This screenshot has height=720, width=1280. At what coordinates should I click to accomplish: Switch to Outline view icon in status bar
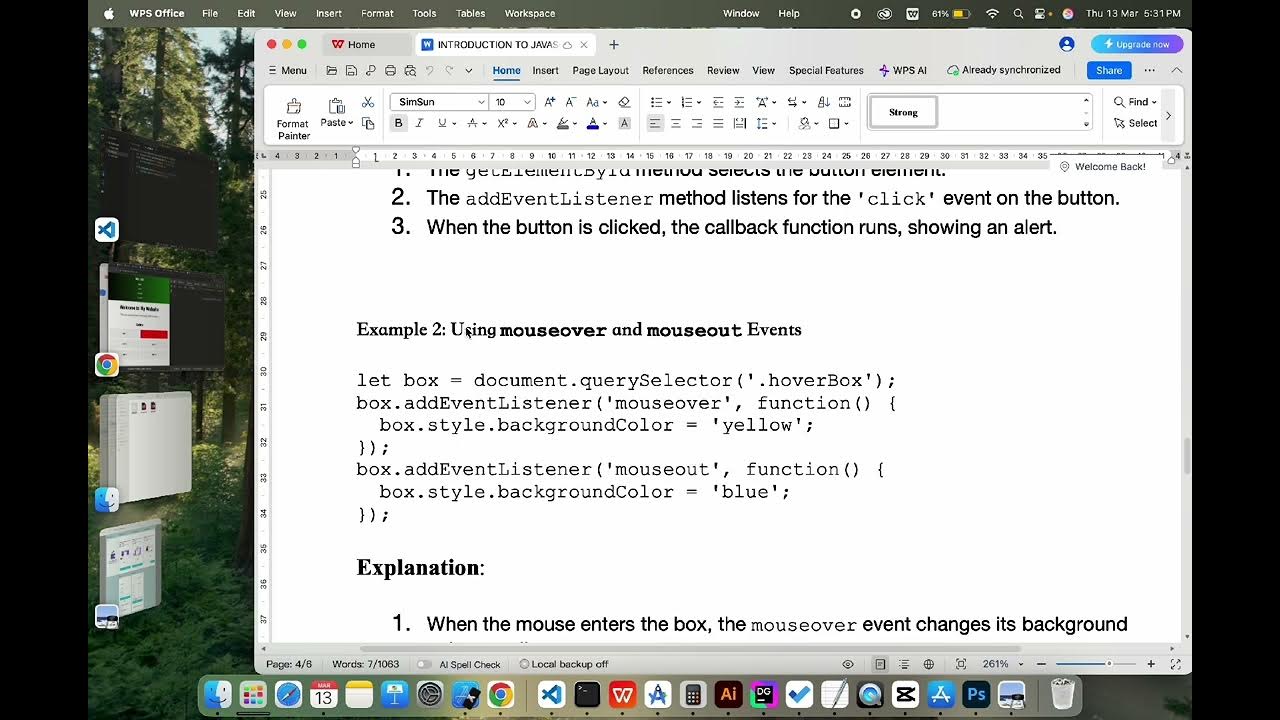coord(905,664)
